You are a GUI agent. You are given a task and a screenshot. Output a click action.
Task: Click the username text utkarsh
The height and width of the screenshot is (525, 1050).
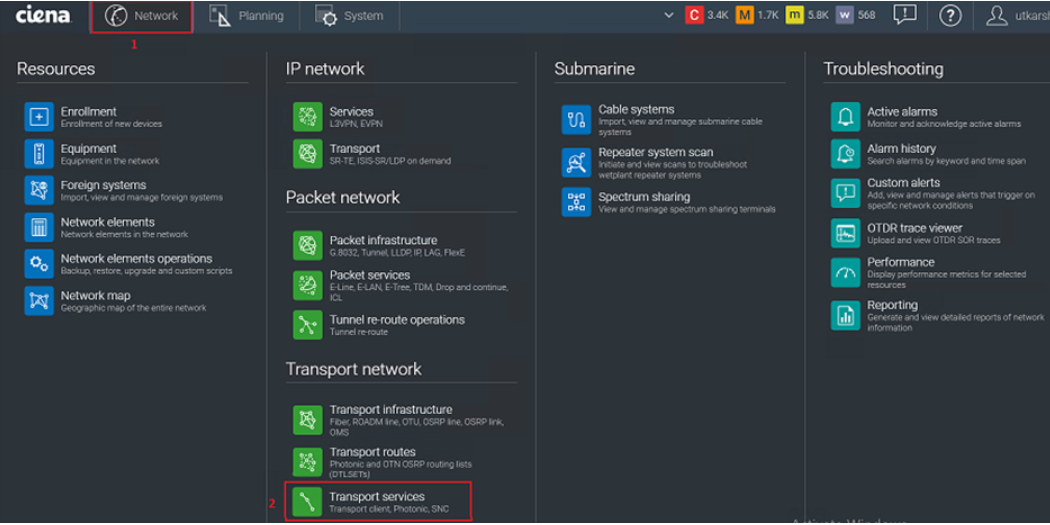pos(1033,16)
